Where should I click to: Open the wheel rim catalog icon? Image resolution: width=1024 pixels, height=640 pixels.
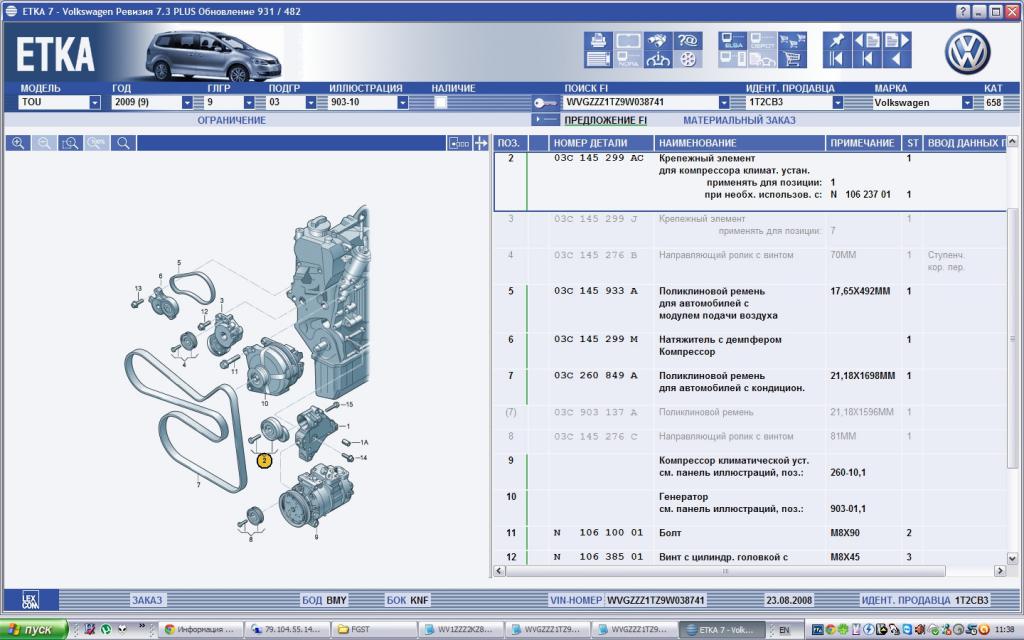click(x=688, y=59)
